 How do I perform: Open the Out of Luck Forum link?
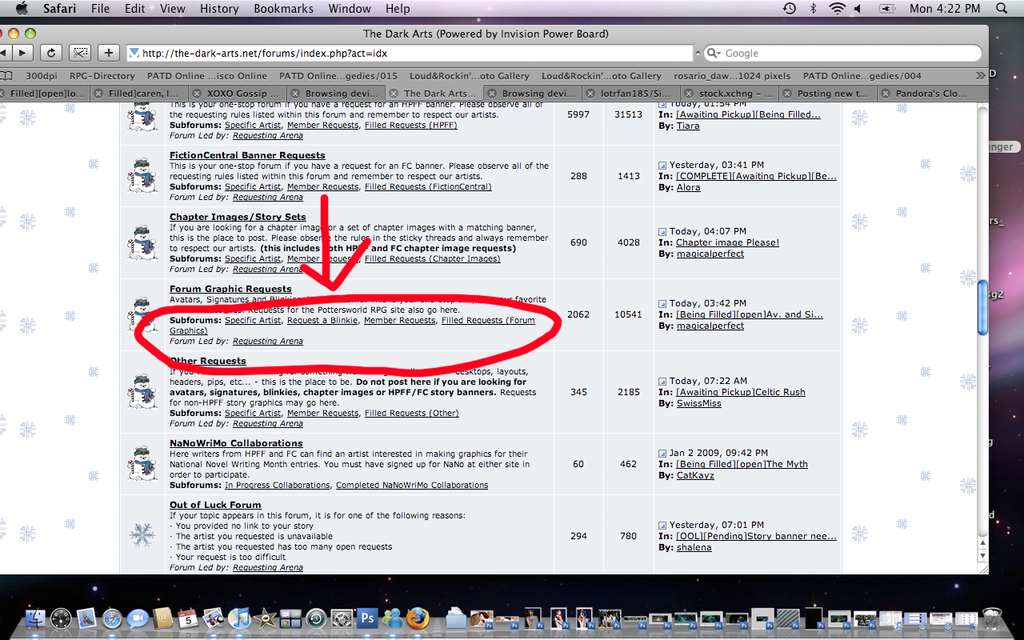pyautogui.click(x=215, y=505)
